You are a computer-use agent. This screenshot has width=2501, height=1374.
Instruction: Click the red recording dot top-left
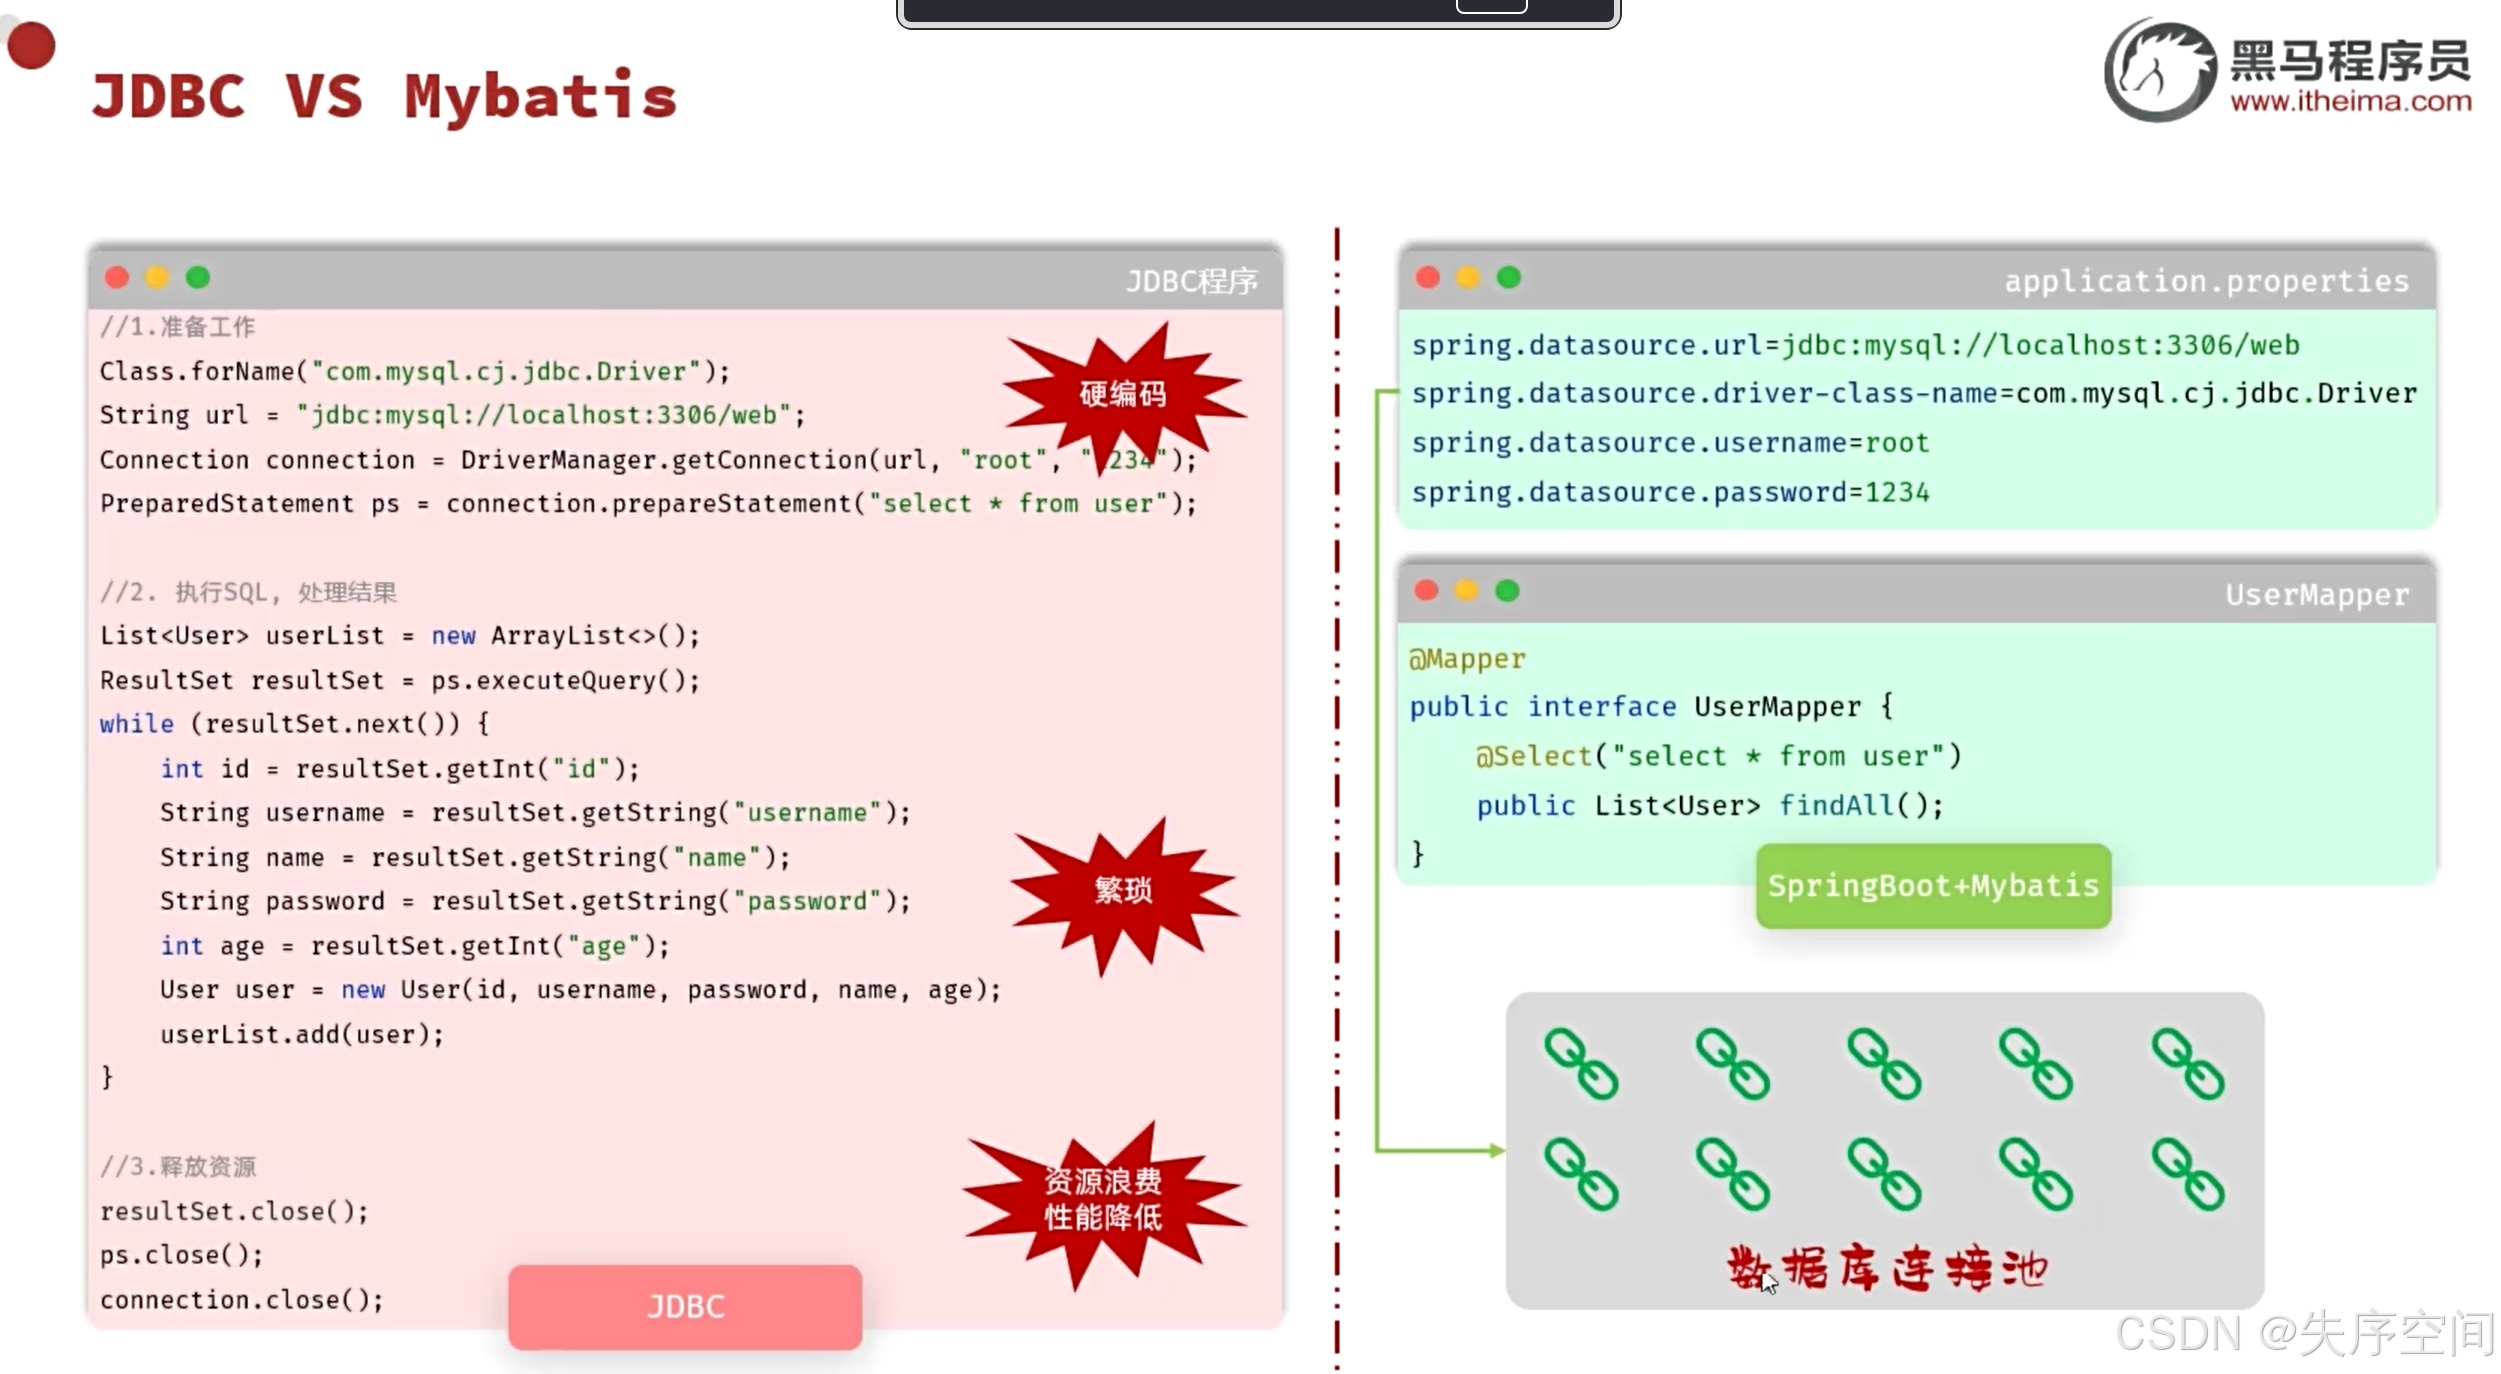31,46
